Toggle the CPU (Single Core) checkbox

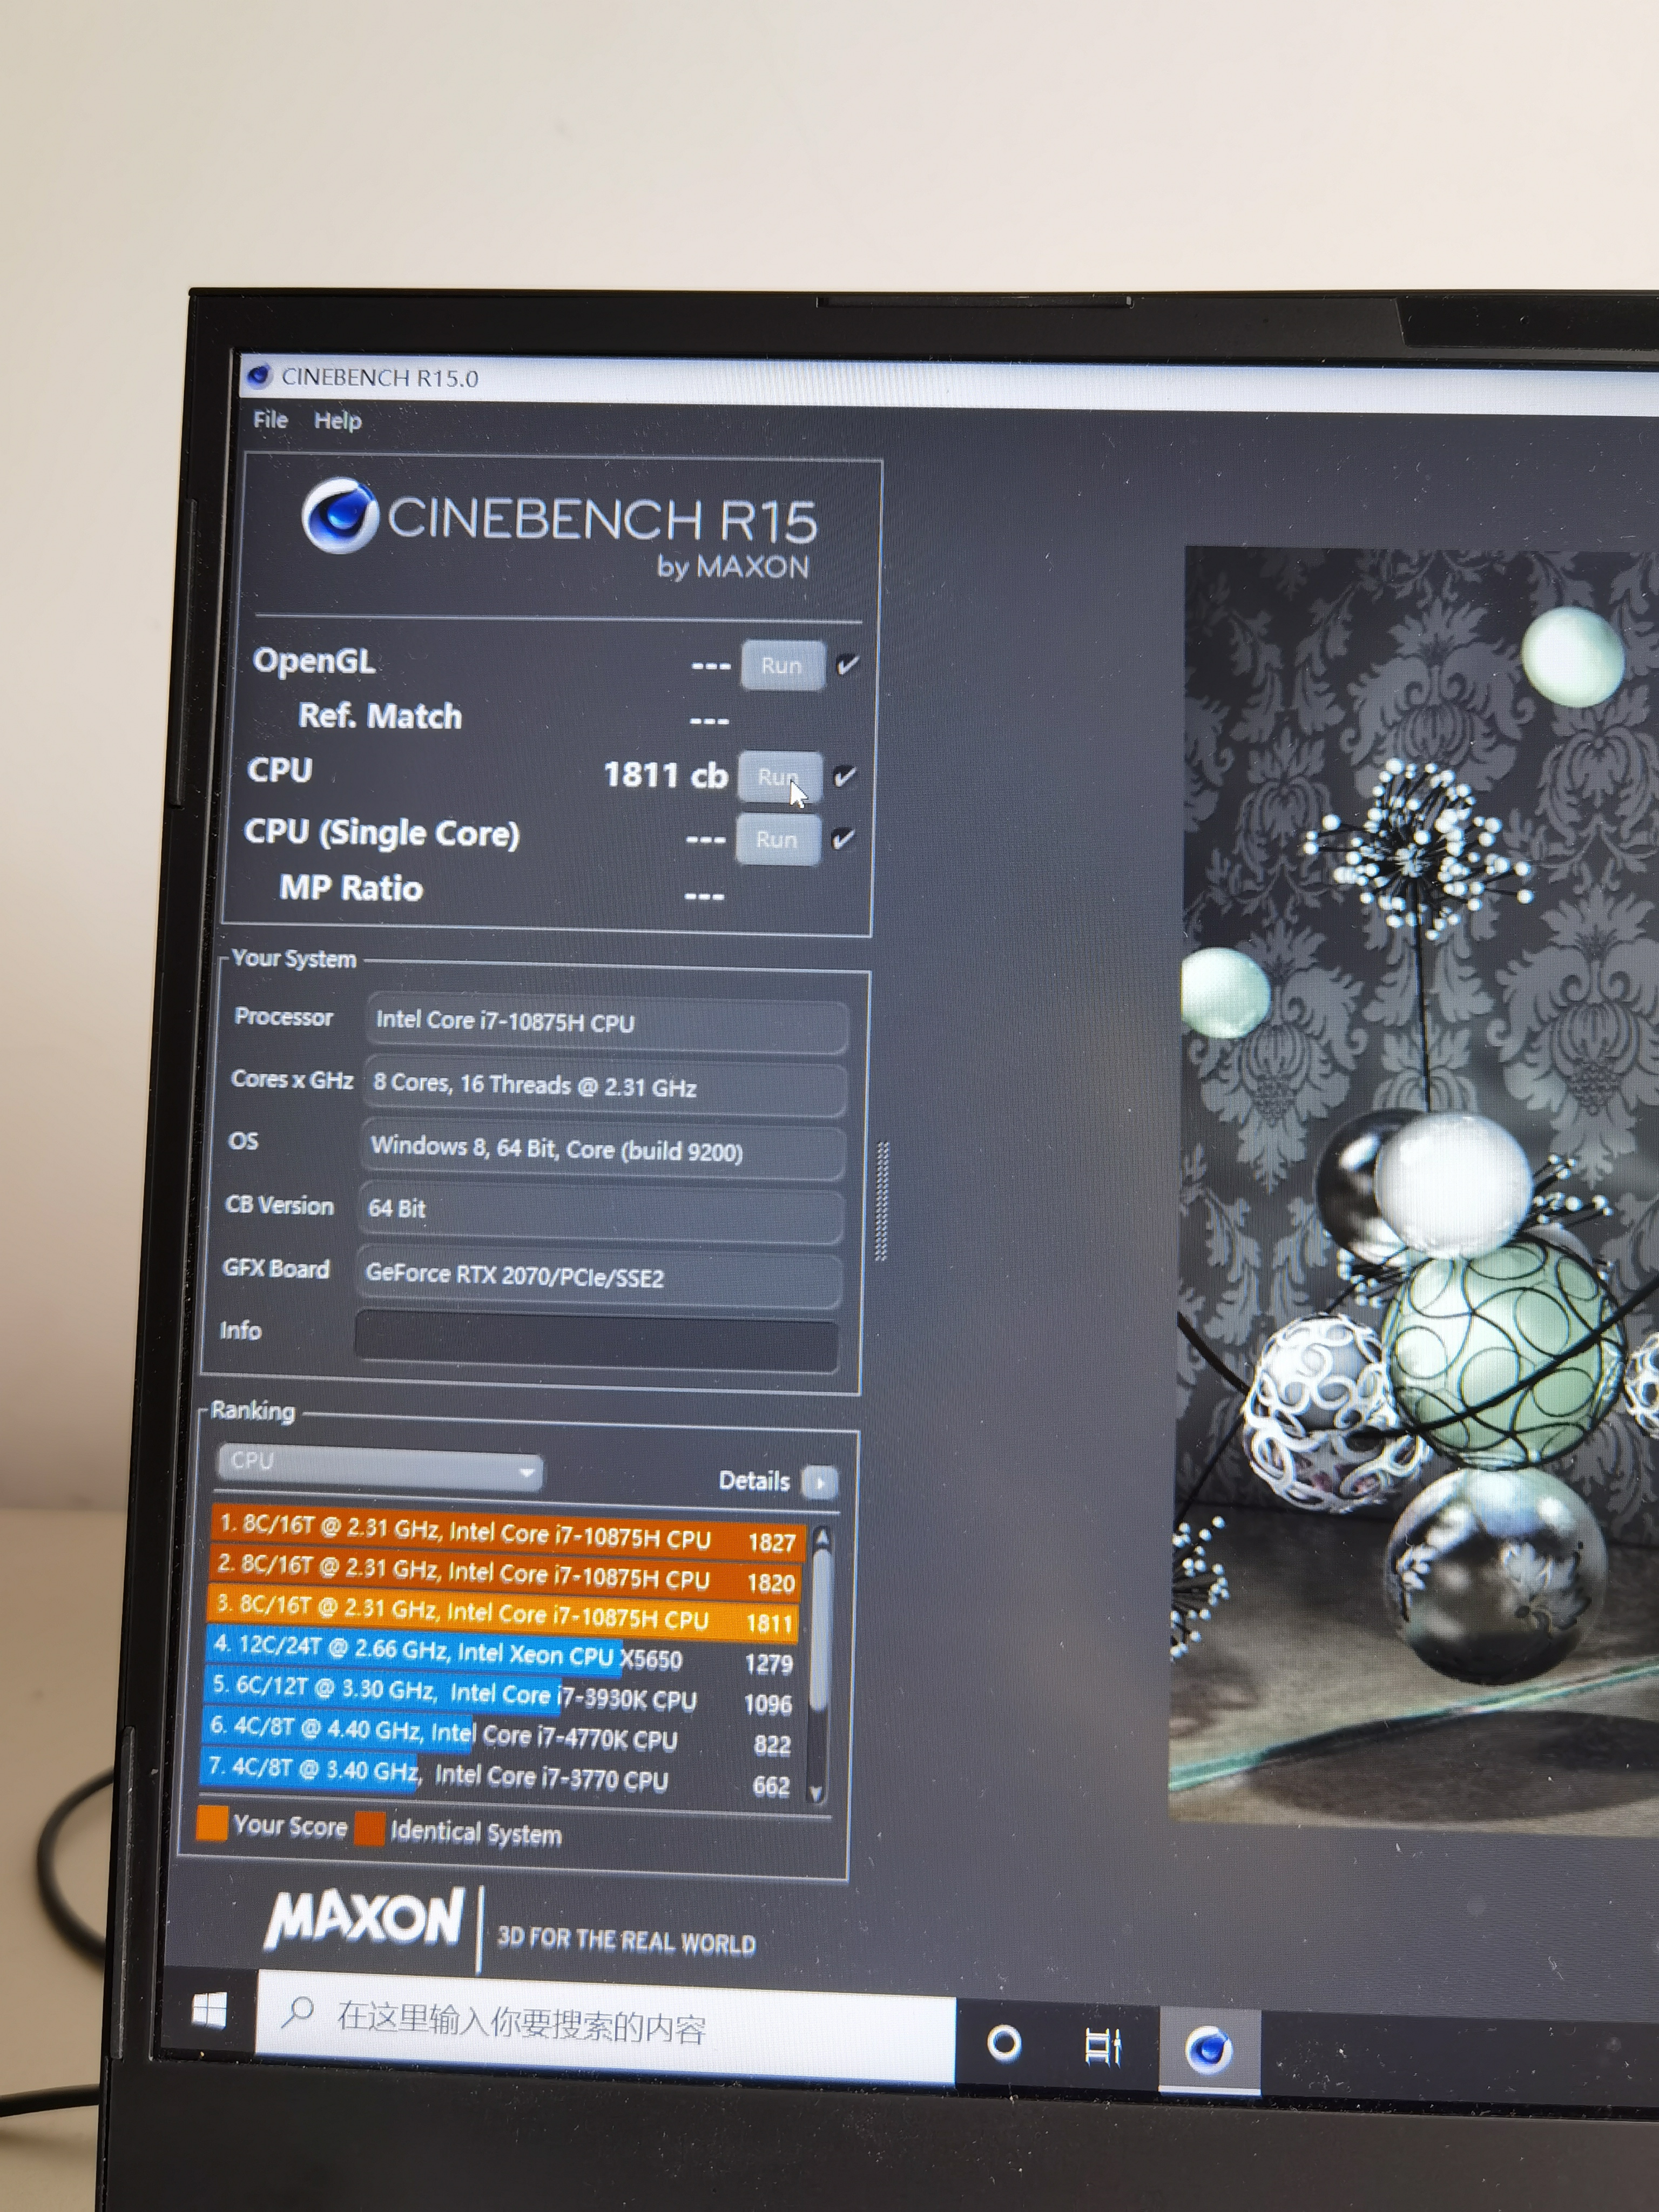pyautogui.click(x=843, y=838)
